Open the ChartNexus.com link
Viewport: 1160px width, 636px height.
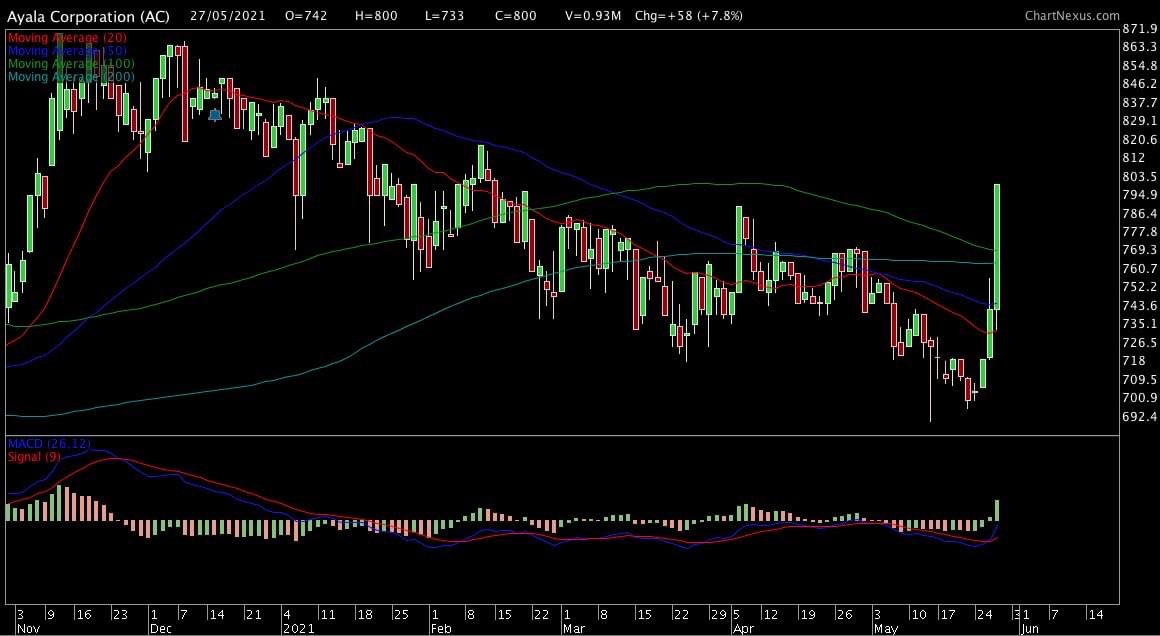(1072, 15)
